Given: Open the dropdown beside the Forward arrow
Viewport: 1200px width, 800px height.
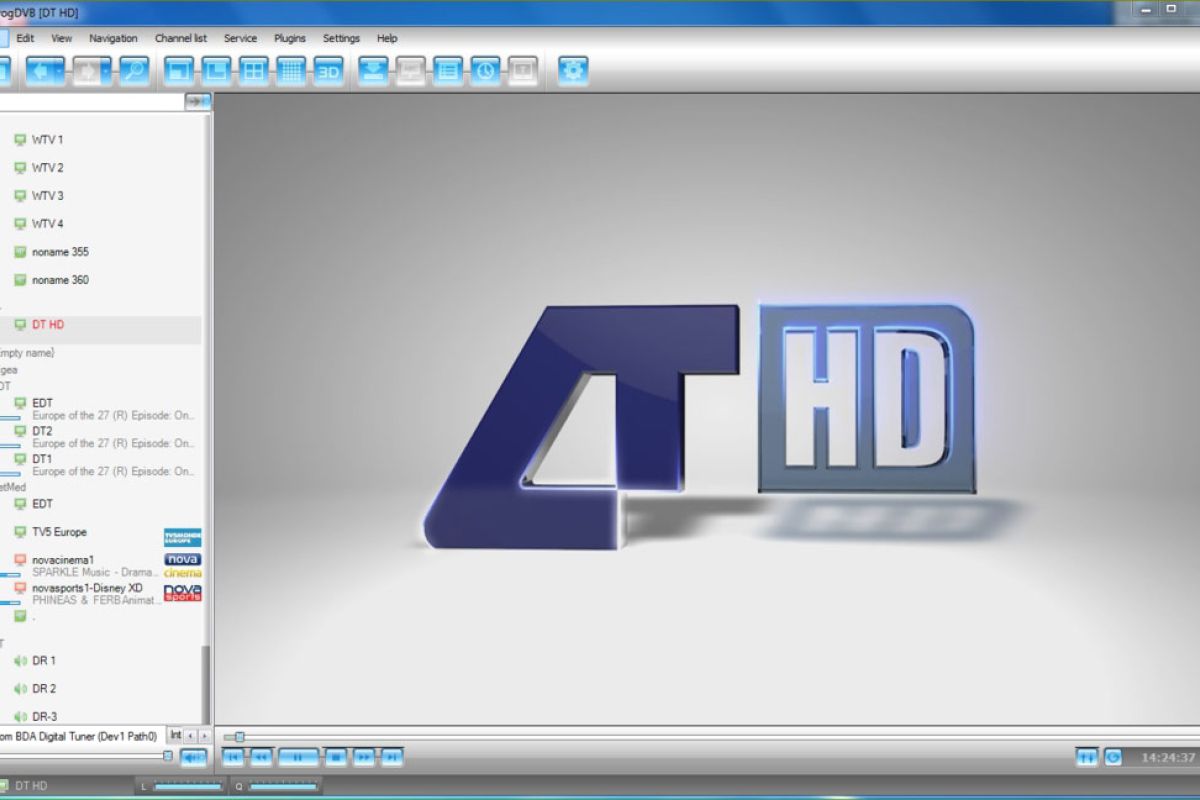Looking at the screenshot, I should click(104, 70).
